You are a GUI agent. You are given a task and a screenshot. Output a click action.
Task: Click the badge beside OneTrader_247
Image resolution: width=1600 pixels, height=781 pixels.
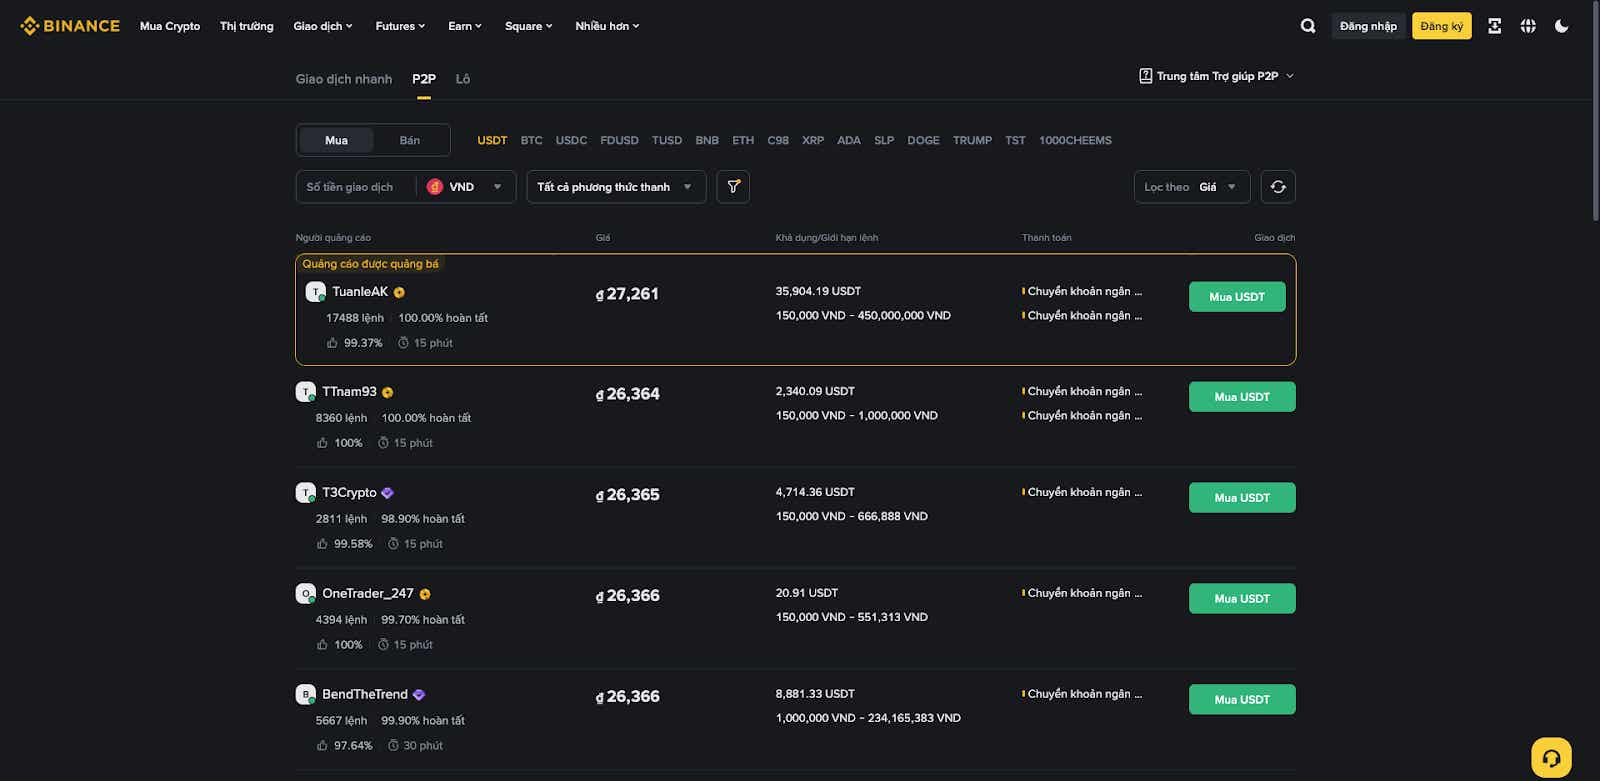coord(425,594)
